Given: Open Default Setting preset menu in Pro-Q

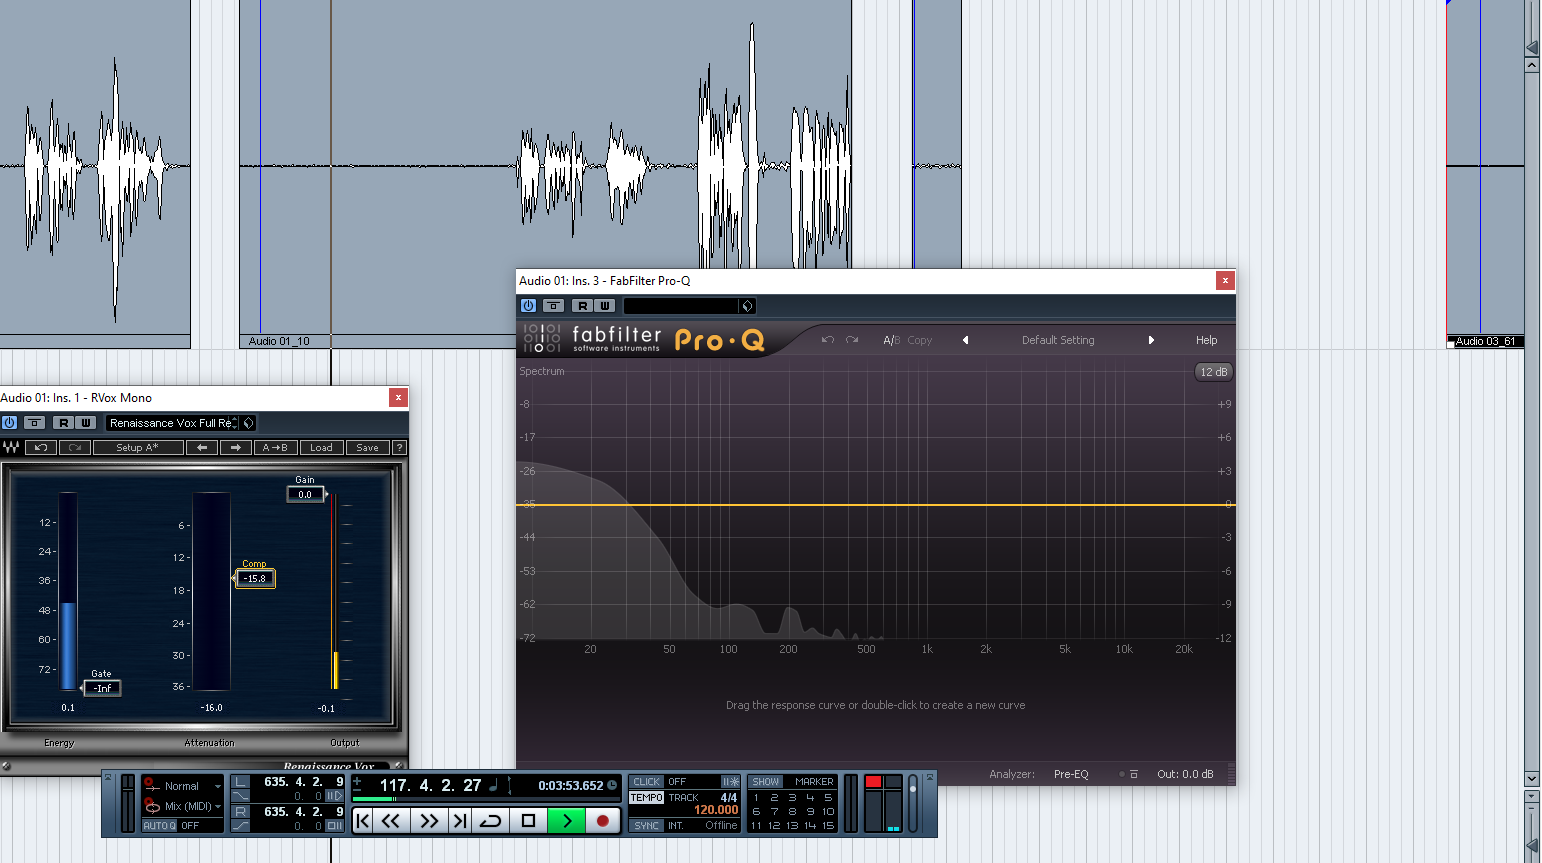Looking at the screenshot, I should coord(1058,340).
